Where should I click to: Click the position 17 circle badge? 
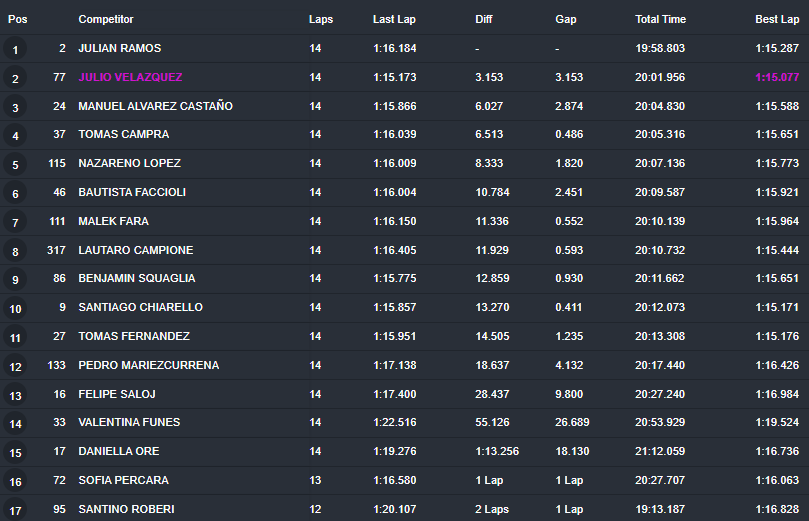coord(15,510)
